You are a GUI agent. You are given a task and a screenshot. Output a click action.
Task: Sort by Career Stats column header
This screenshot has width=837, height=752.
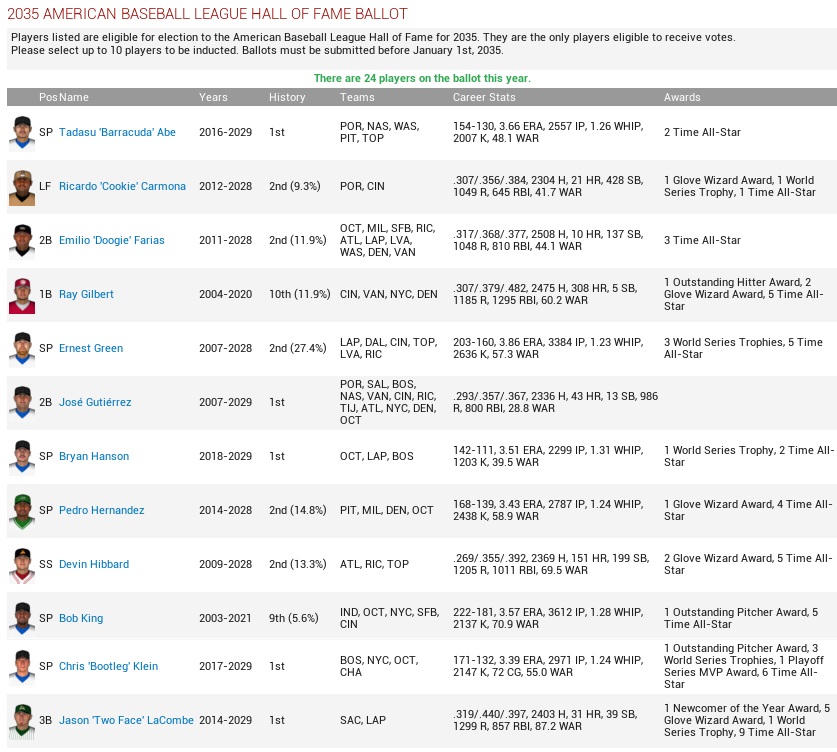click(484, 98)
